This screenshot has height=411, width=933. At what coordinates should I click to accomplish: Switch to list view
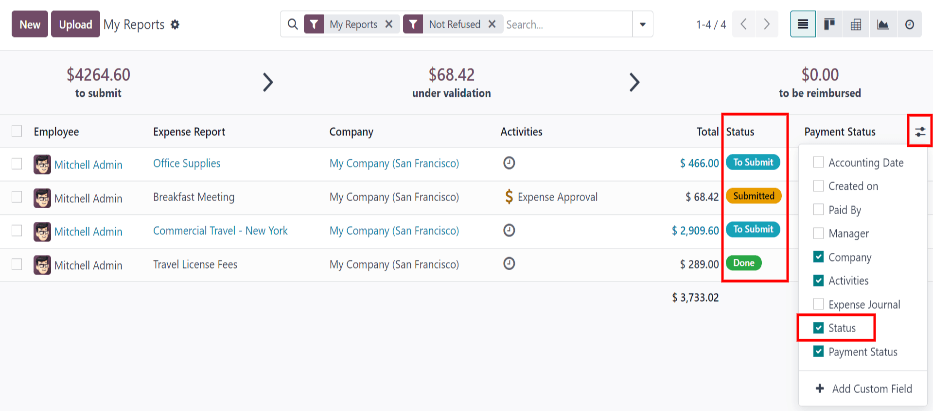point(802,24)
